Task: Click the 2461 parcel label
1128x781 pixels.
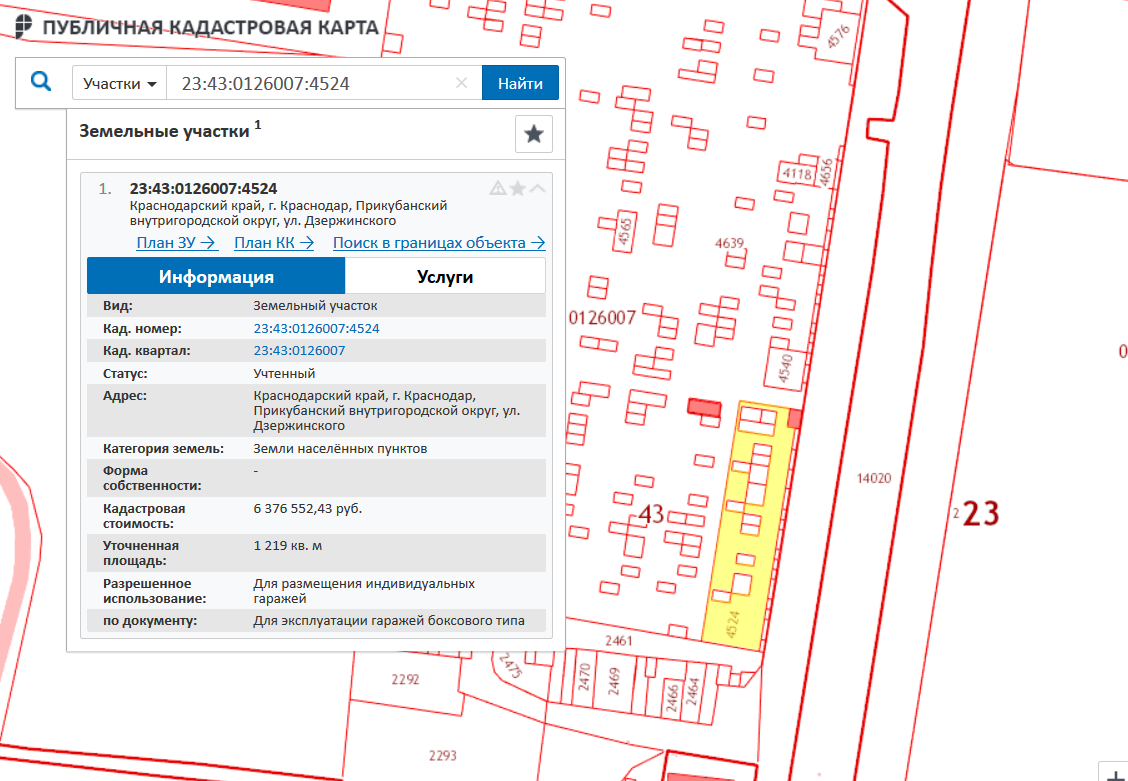Action: tap(619, 640)
